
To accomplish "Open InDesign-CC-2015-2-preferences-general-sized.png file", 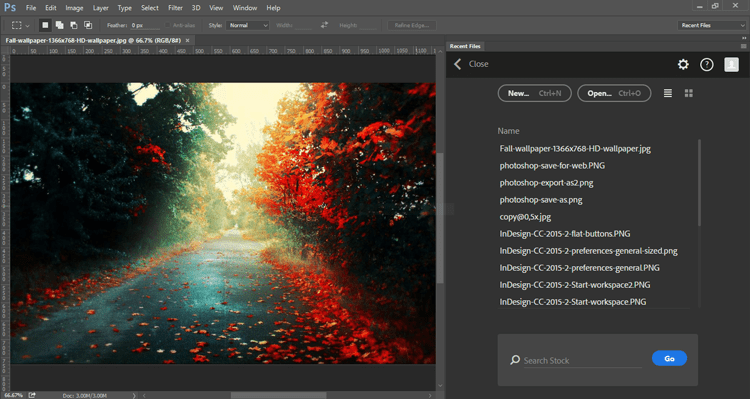I will [x=588, y=251].
